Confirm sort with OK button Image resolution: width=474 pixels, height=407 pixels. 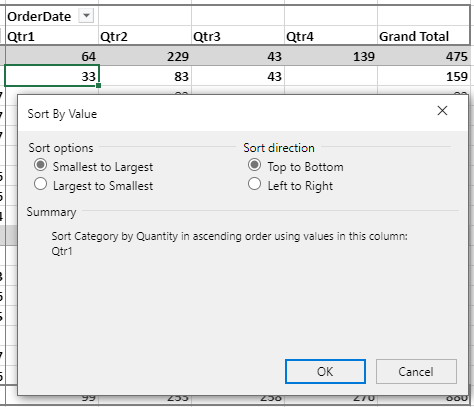325,371
